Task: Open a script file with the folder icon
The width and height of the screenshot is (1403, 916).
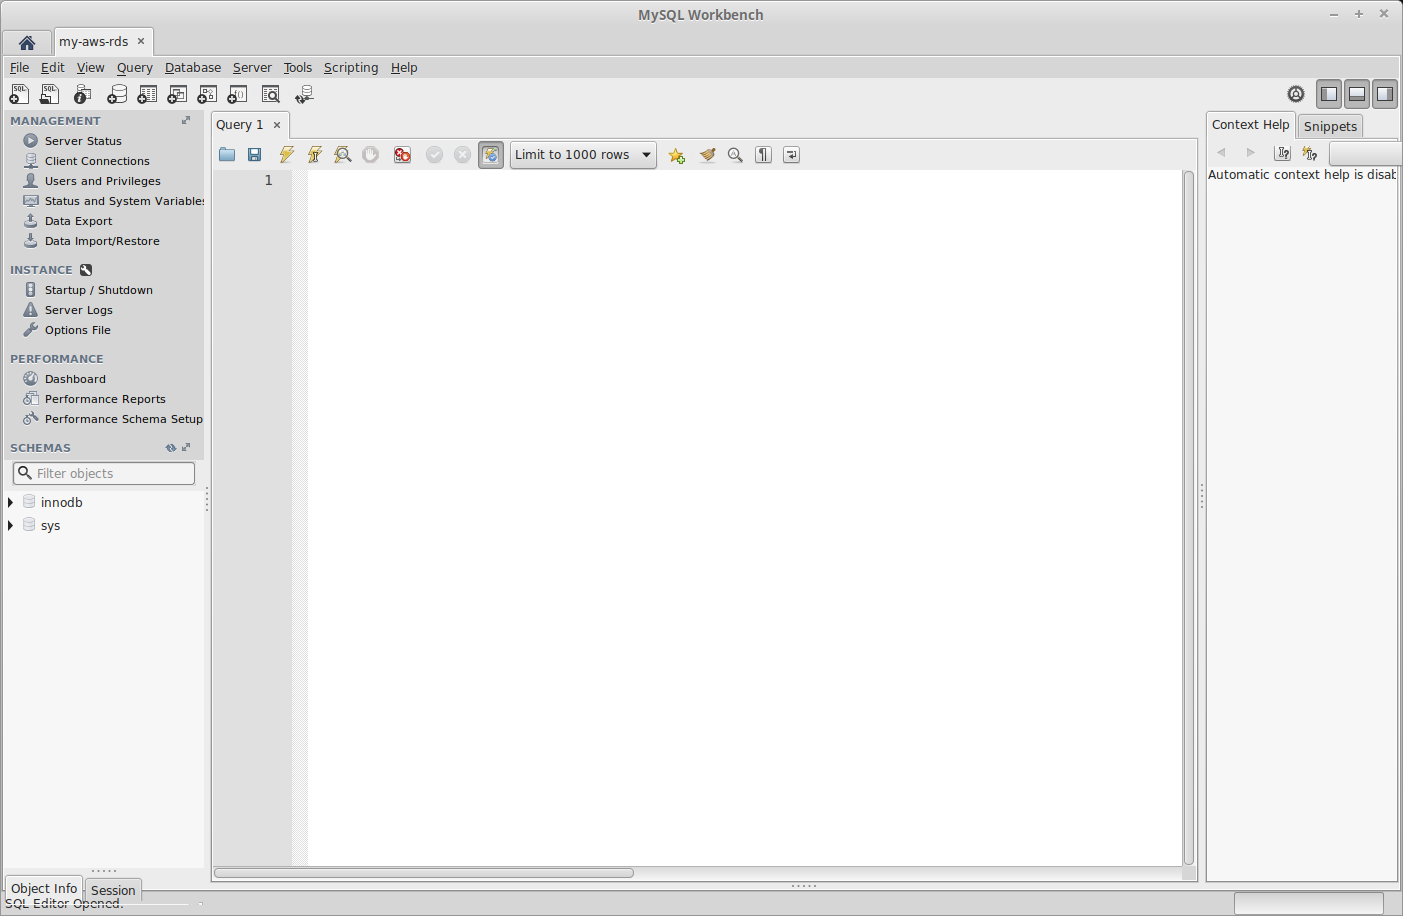Action: pyautogui.click(x=227, y=155)
